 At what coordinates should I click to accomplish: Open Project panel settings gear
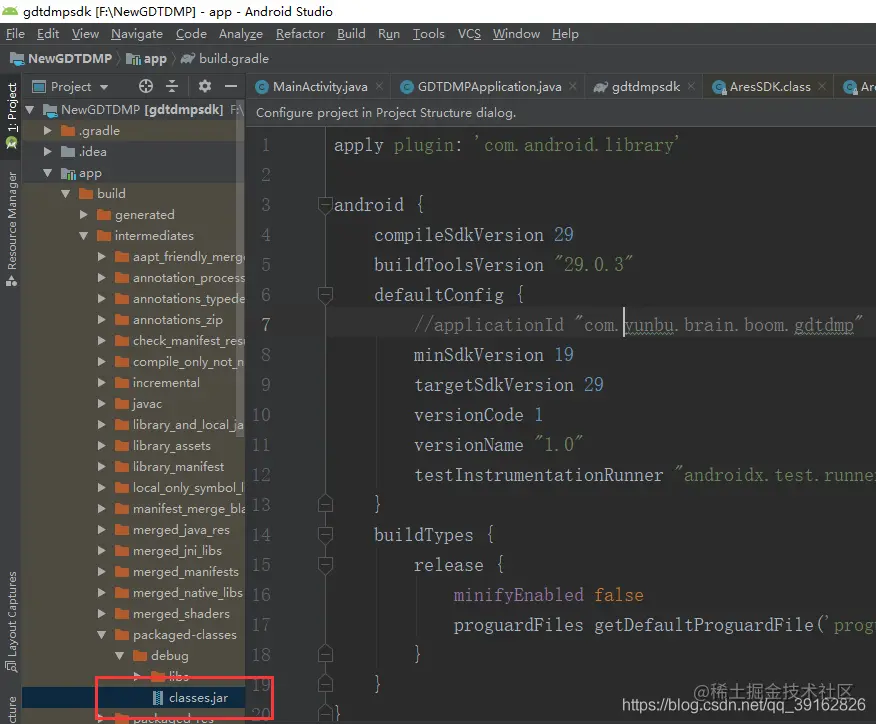[204, 86]
